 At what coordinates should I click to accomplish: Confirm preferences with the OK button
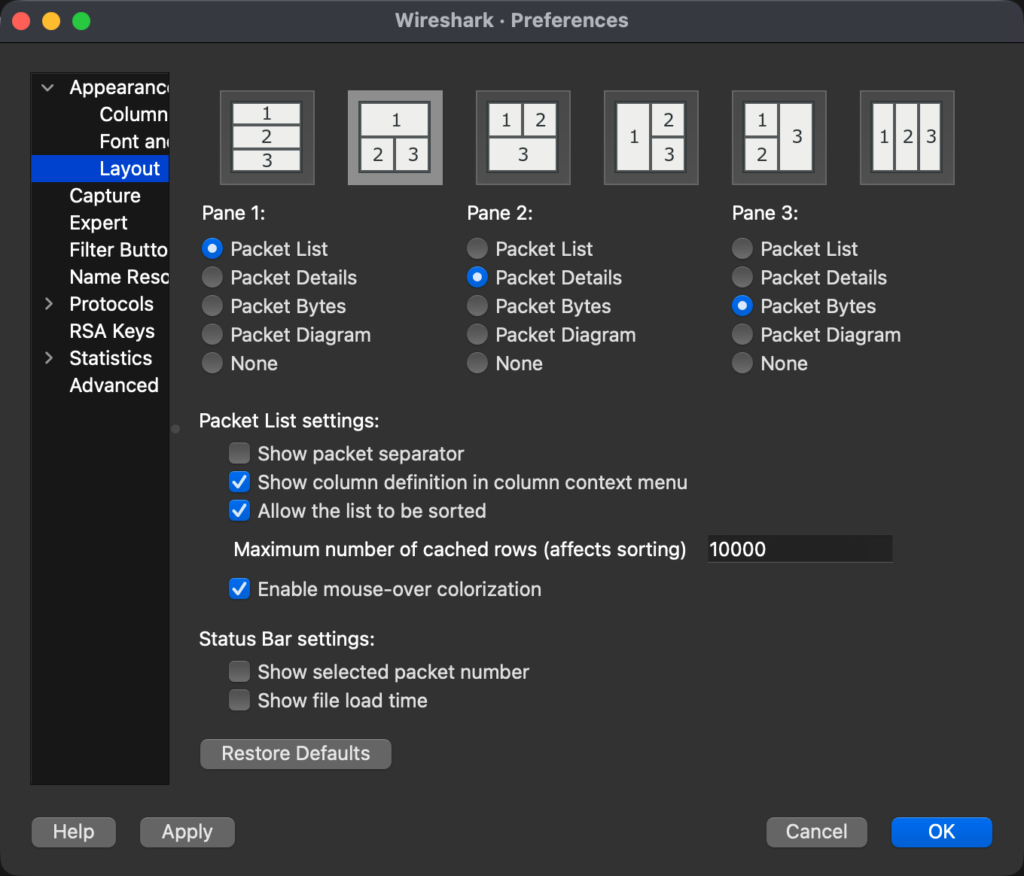pyautogui.click(x=942, y=832)
